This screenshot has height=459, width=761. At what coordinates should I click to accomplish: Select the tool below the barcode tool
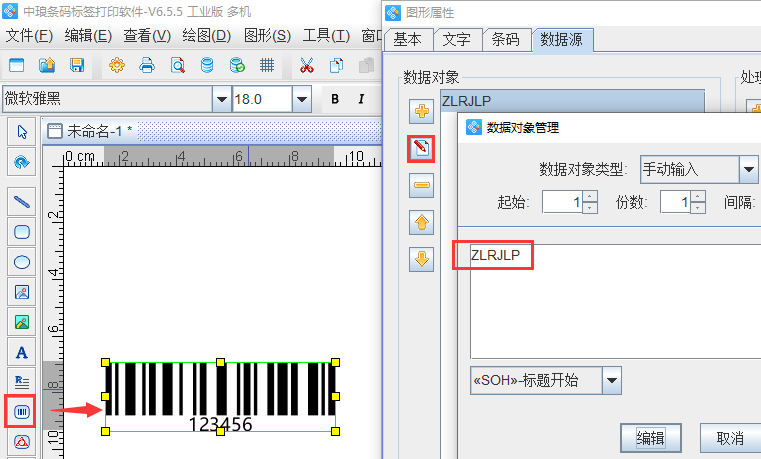pos(22,442)
